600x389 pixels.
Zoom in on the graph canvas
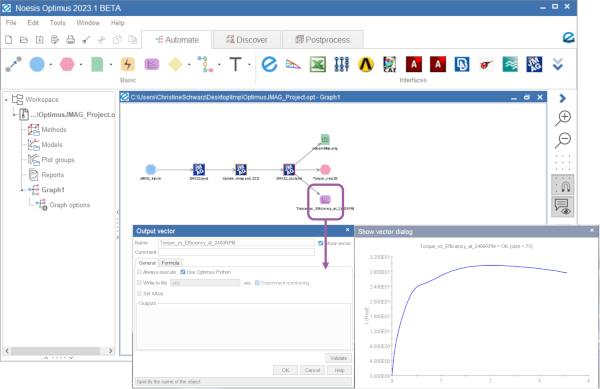[x=563, y=118]
